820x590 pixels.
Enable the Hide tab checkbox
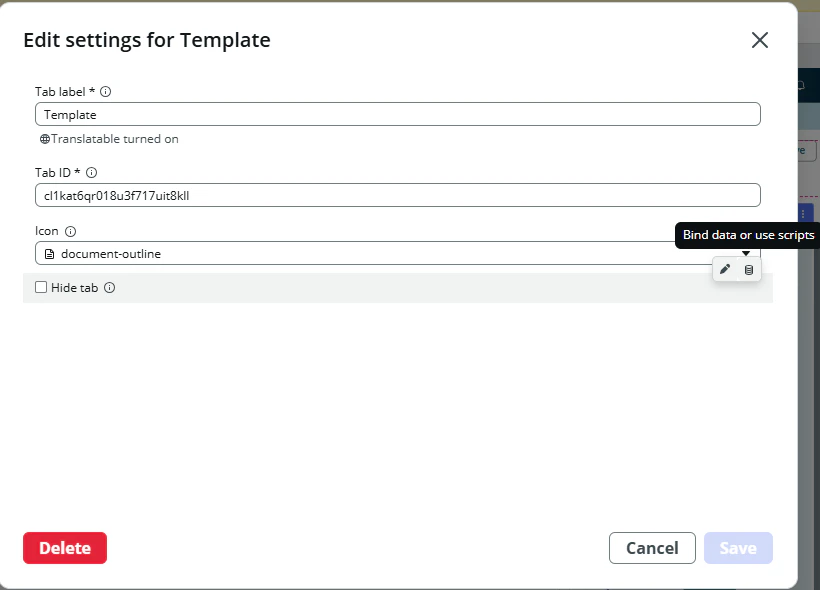coord(41,287)
